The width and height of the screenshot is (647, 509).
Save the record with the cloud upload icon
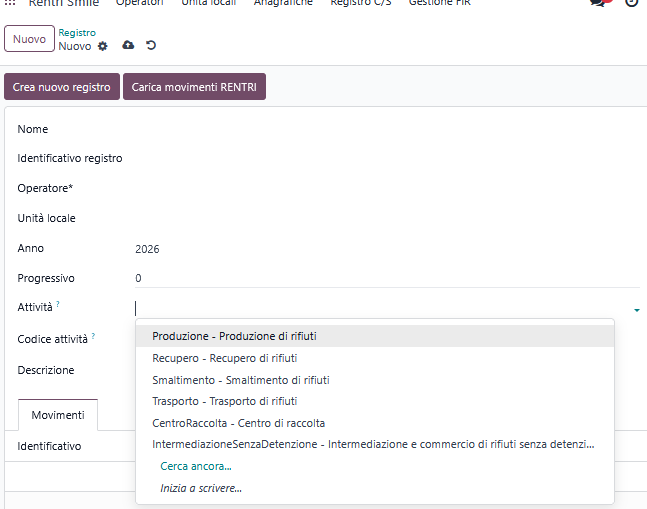click(x=128, y=45)
